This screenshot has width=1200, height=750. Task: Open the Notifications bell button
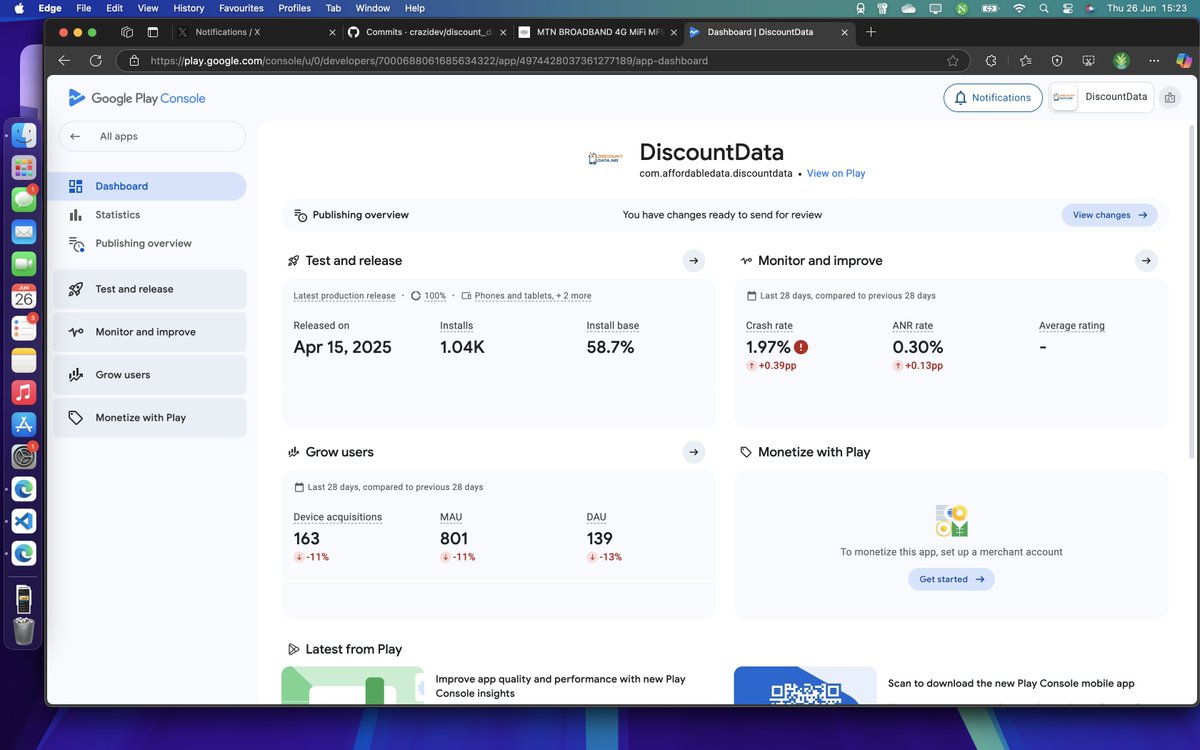click(x=993, y=98)
